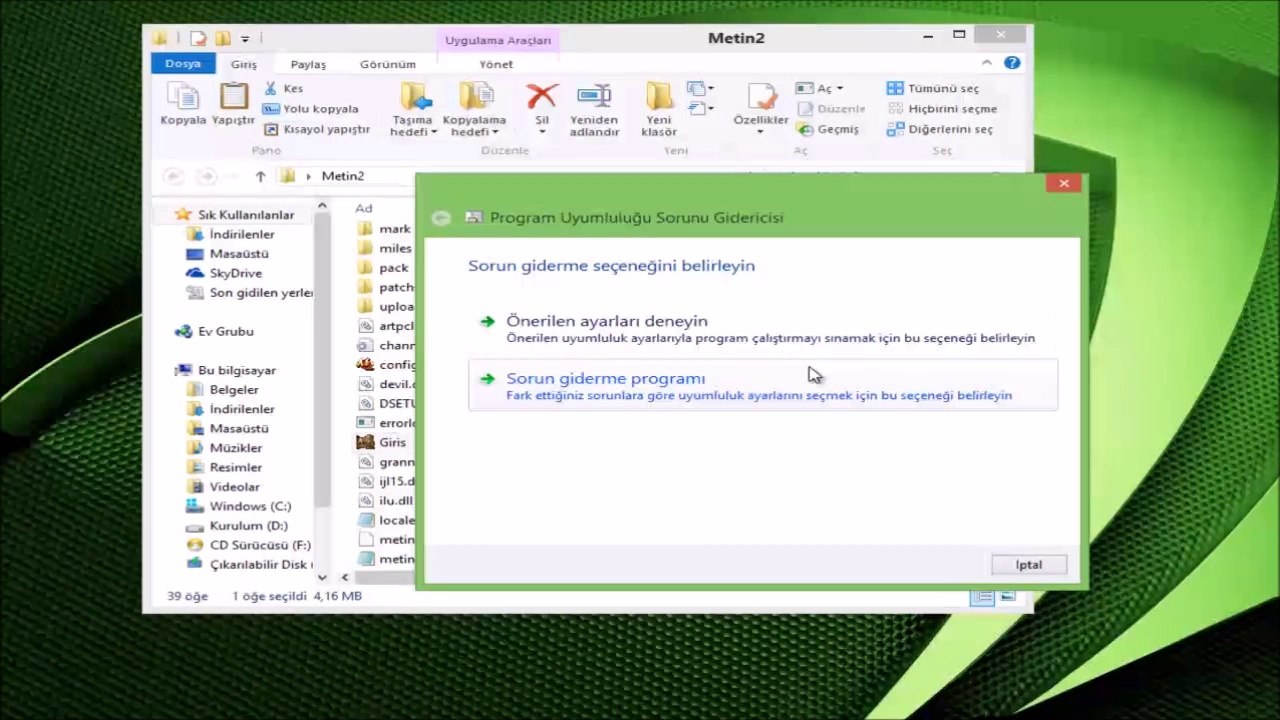The width and height of the screenshot is (1280, 720).
Task: Switch to large icons view using the status bar icon
Action: [x=1006, y=597]
